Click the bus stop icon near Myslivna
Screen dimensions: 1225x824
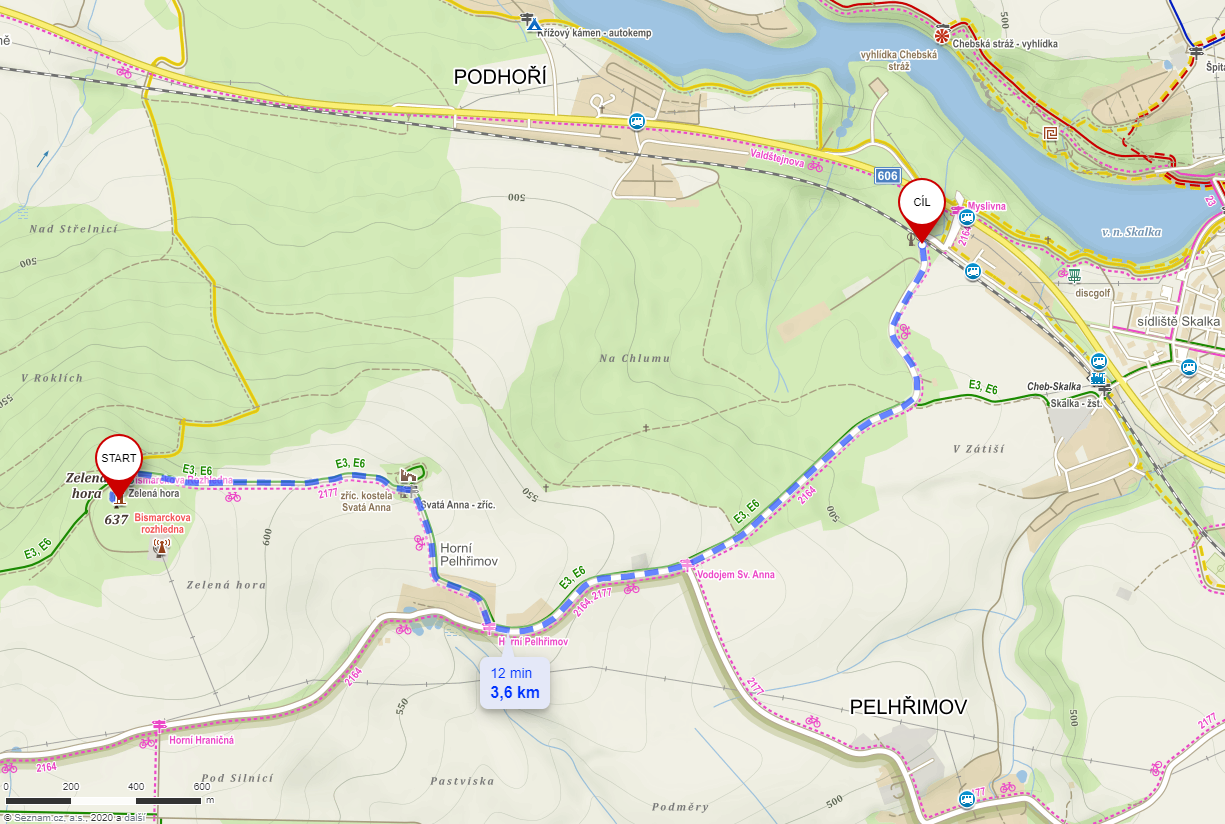click(x=966, y=216)
